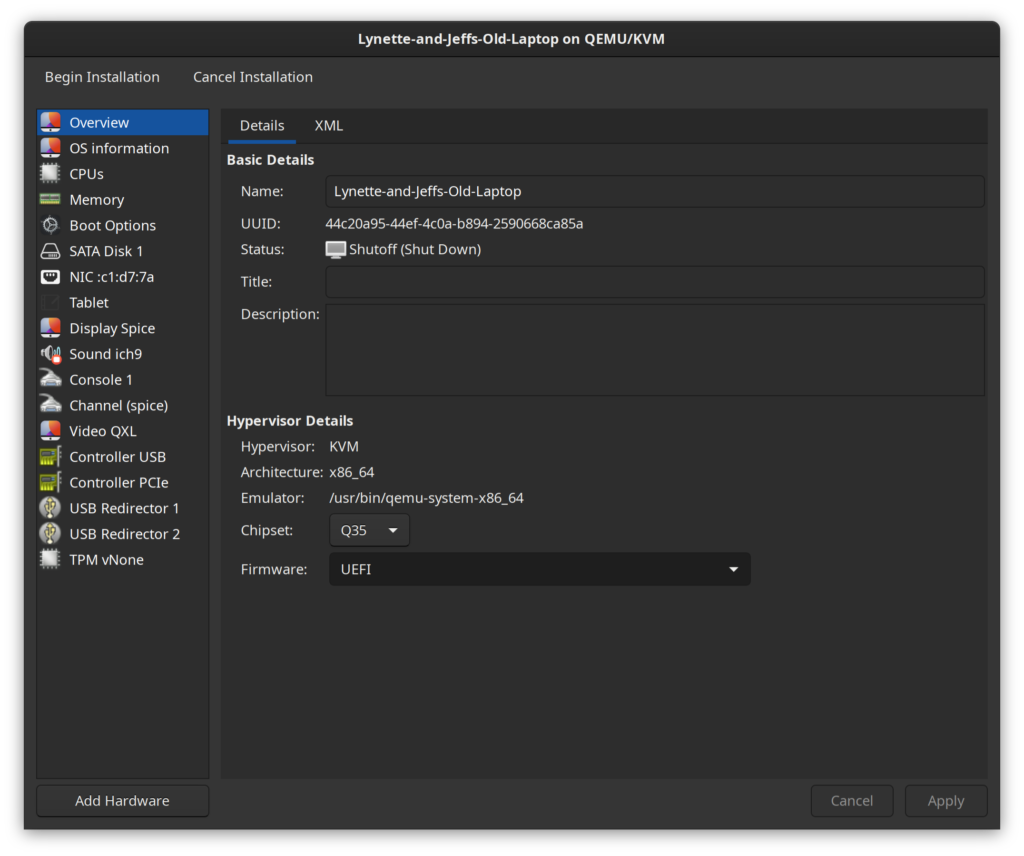Image resolution: width=1024 pixels, height=856 pixels.
Task: Click into the Title text field
Action: point(654,282)
